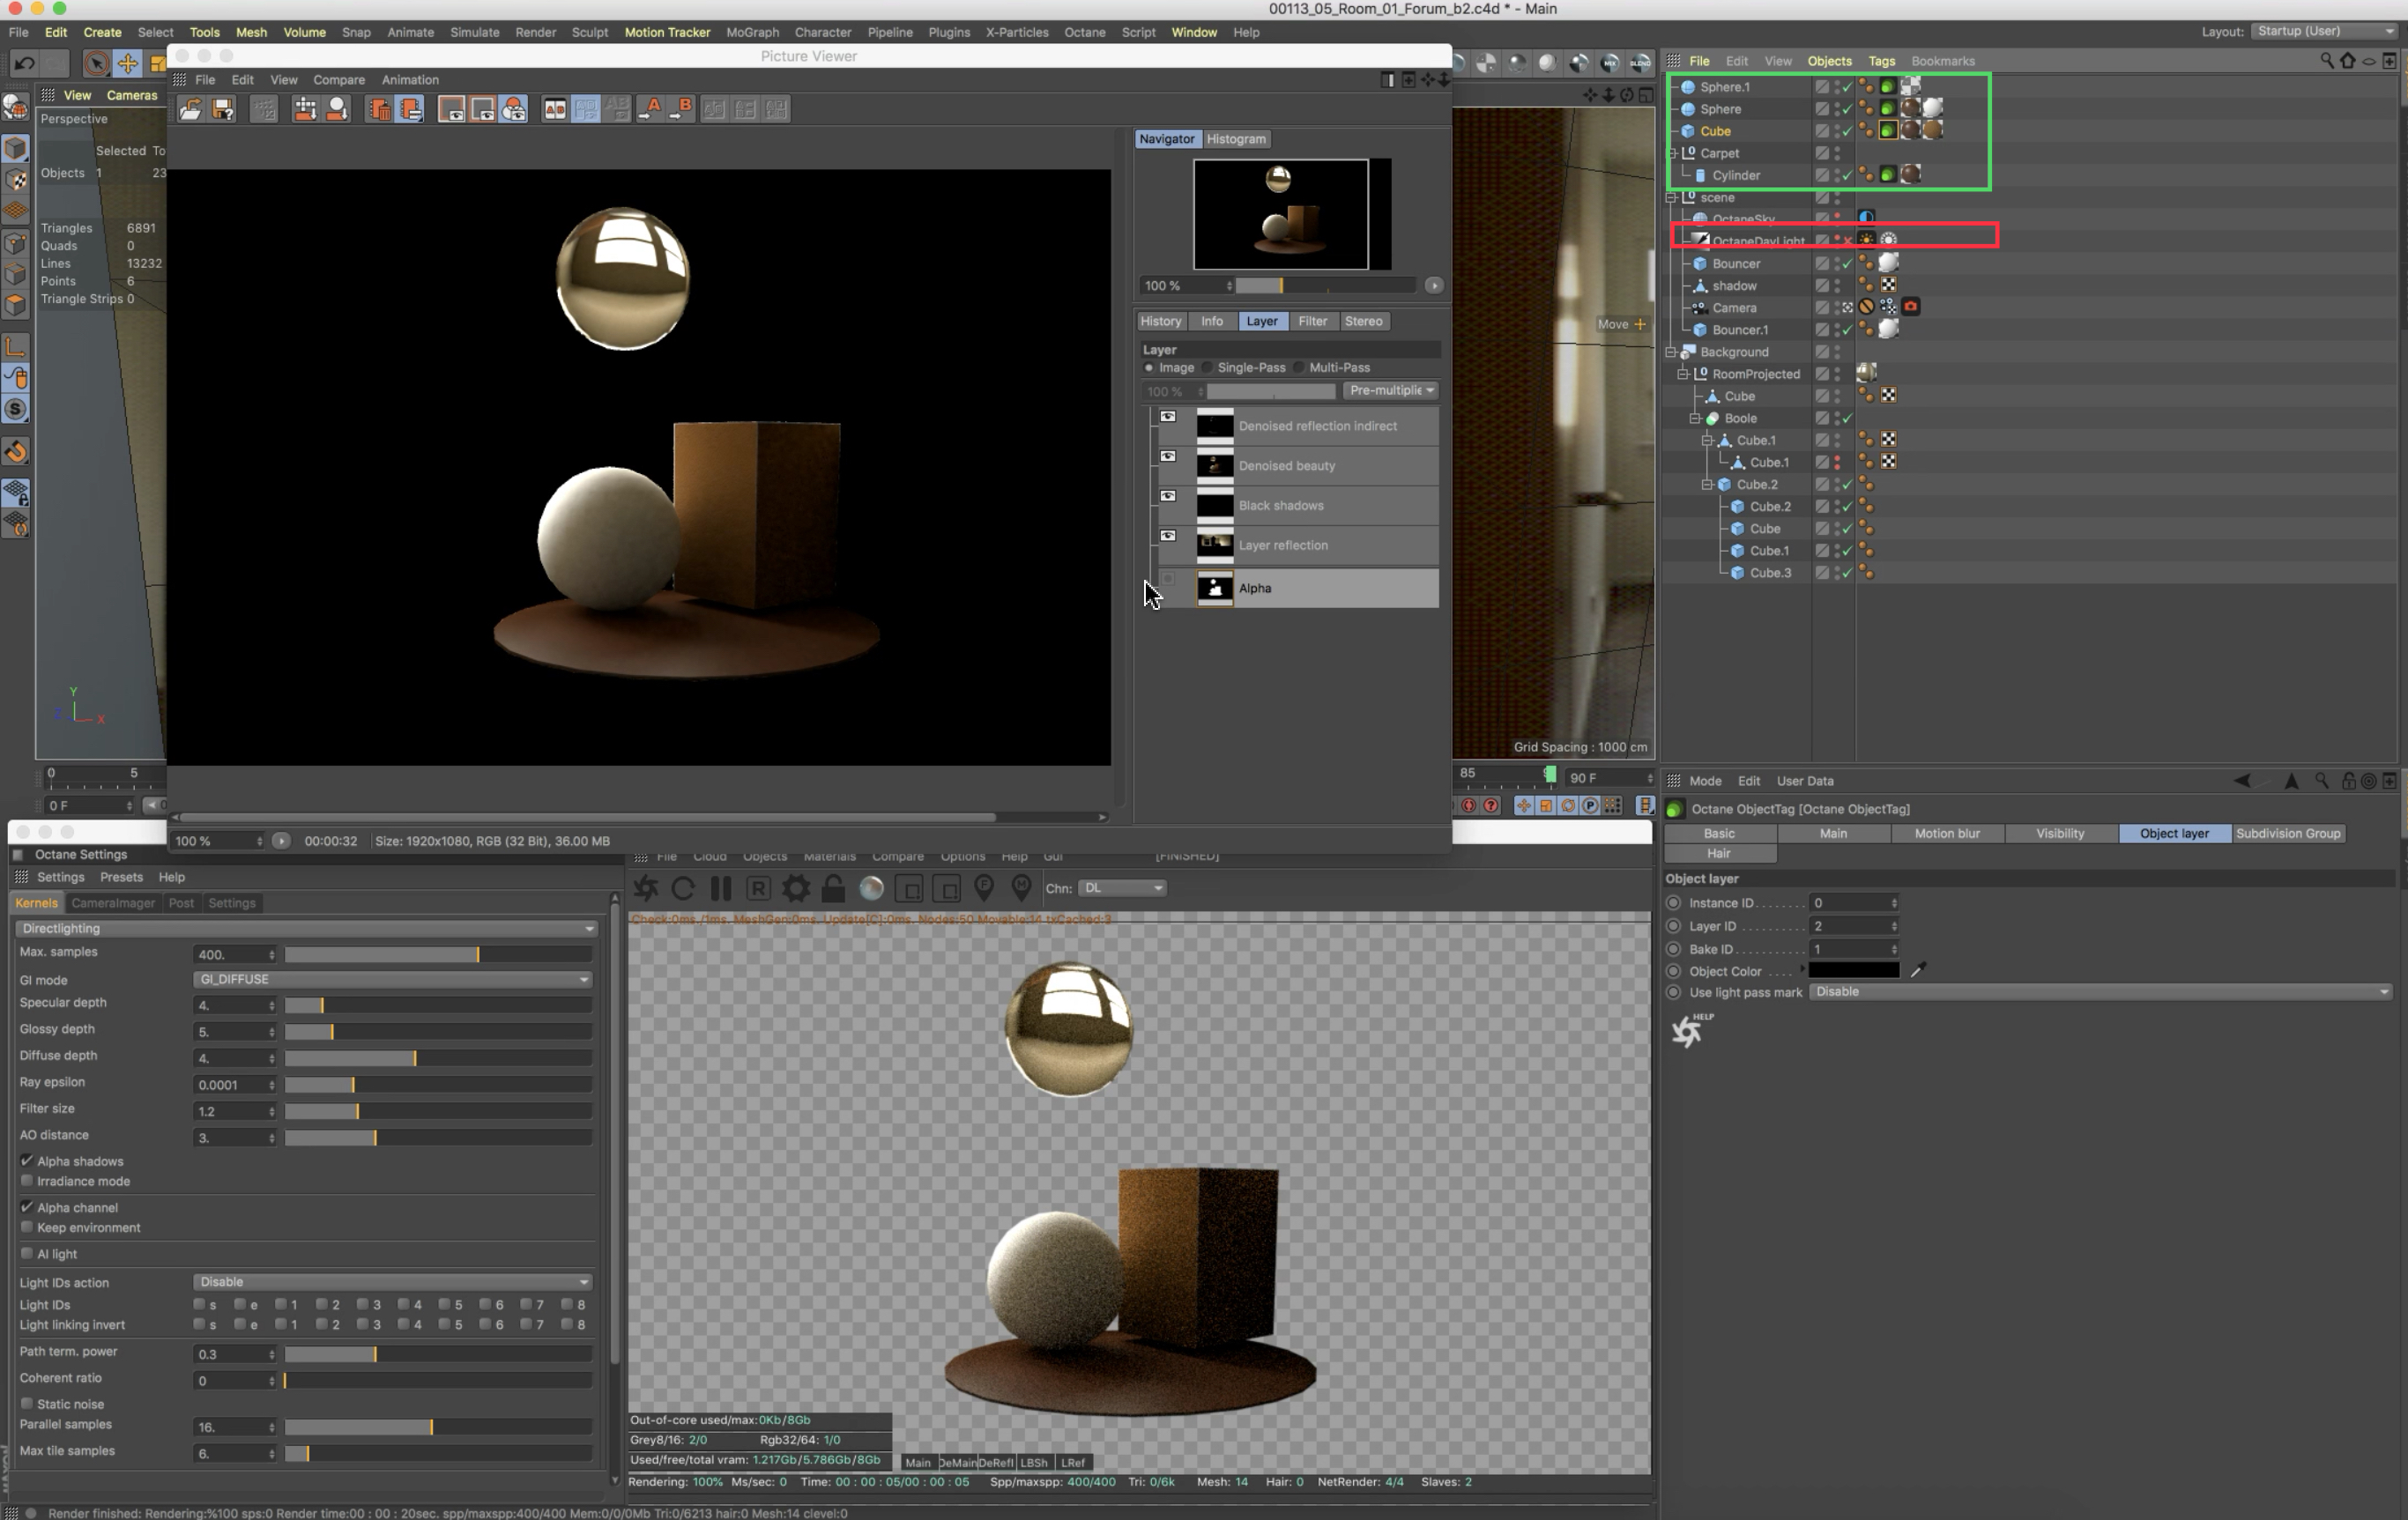Click the Save As icon in Picture Viewer
Viewport: 2408px width, 1520px height.
tap(223, 109)
